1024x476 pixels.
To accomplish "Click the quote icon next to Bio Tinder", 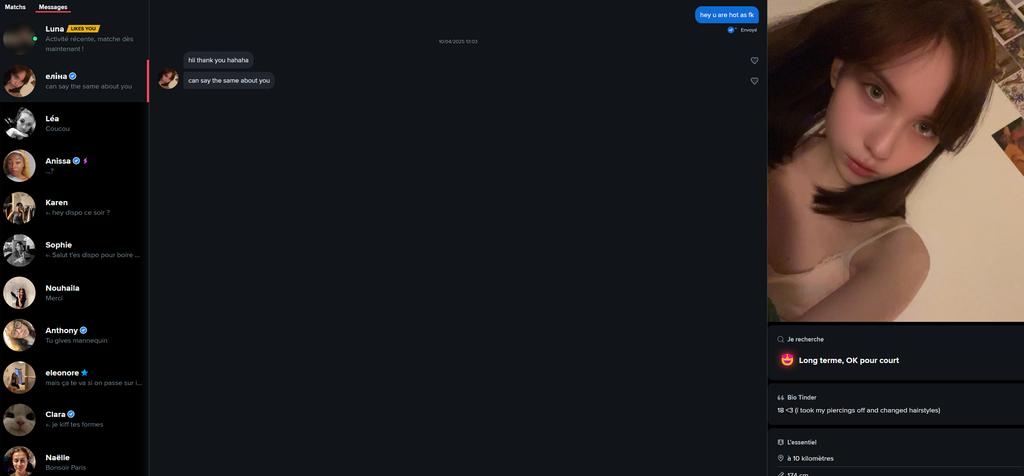I will 781,397.
